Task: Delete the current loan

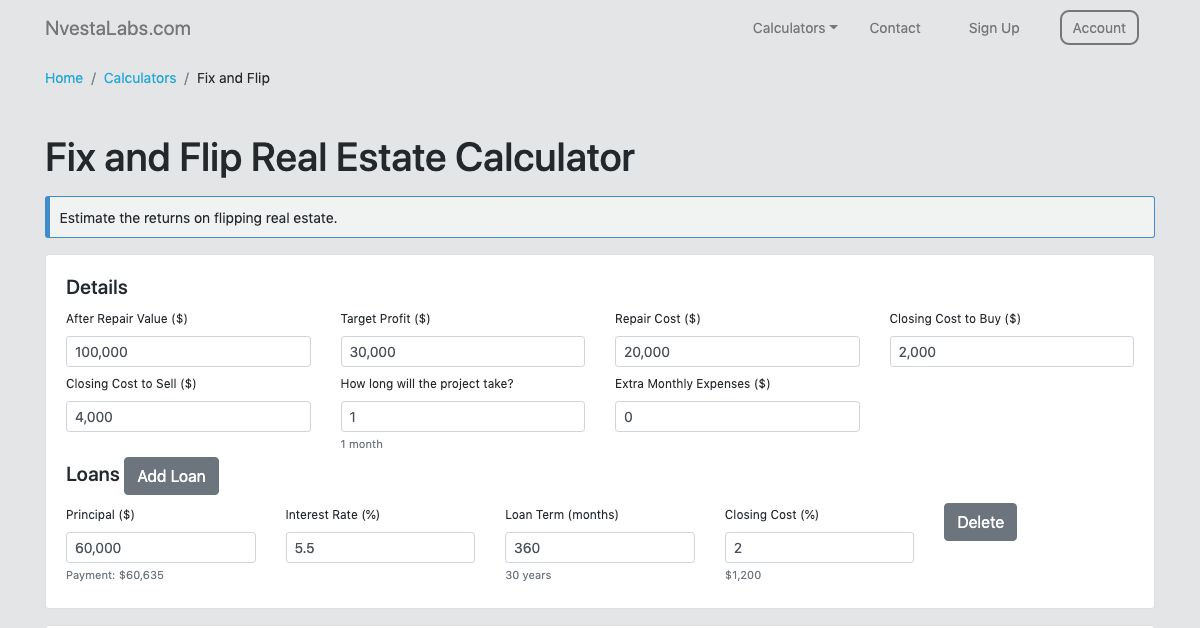Action: (x=980, y=522)
